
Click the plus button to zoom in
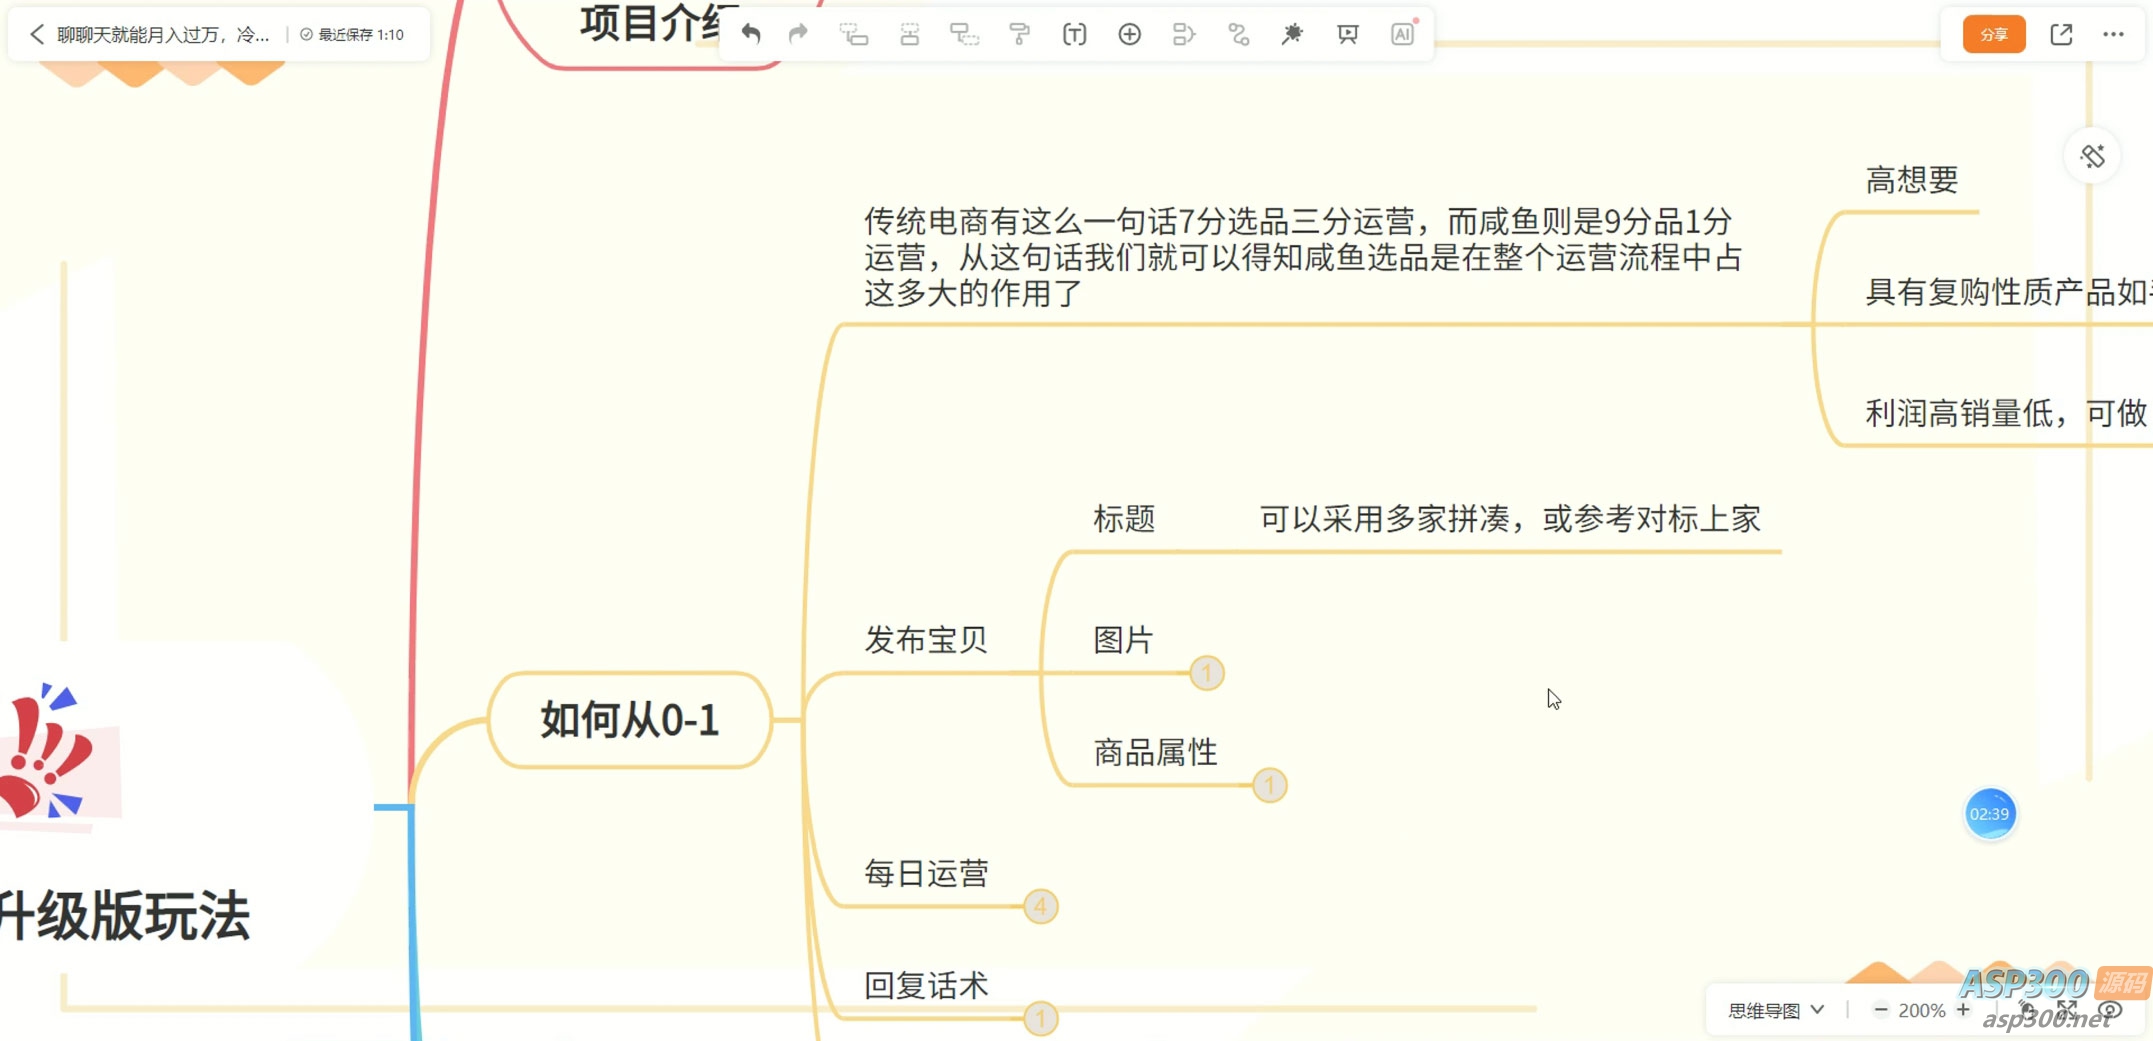[x=1963, y=1010]
